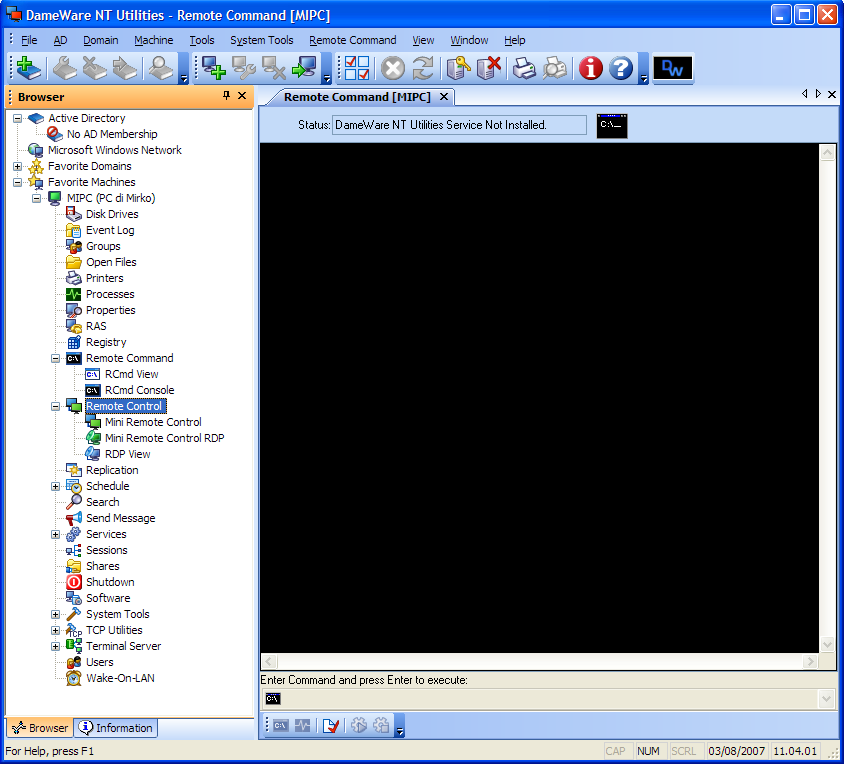Click the bottom toolbar options arrow
Image resolution: width=844 pixels, height=764 pixels.
(399, 726)
